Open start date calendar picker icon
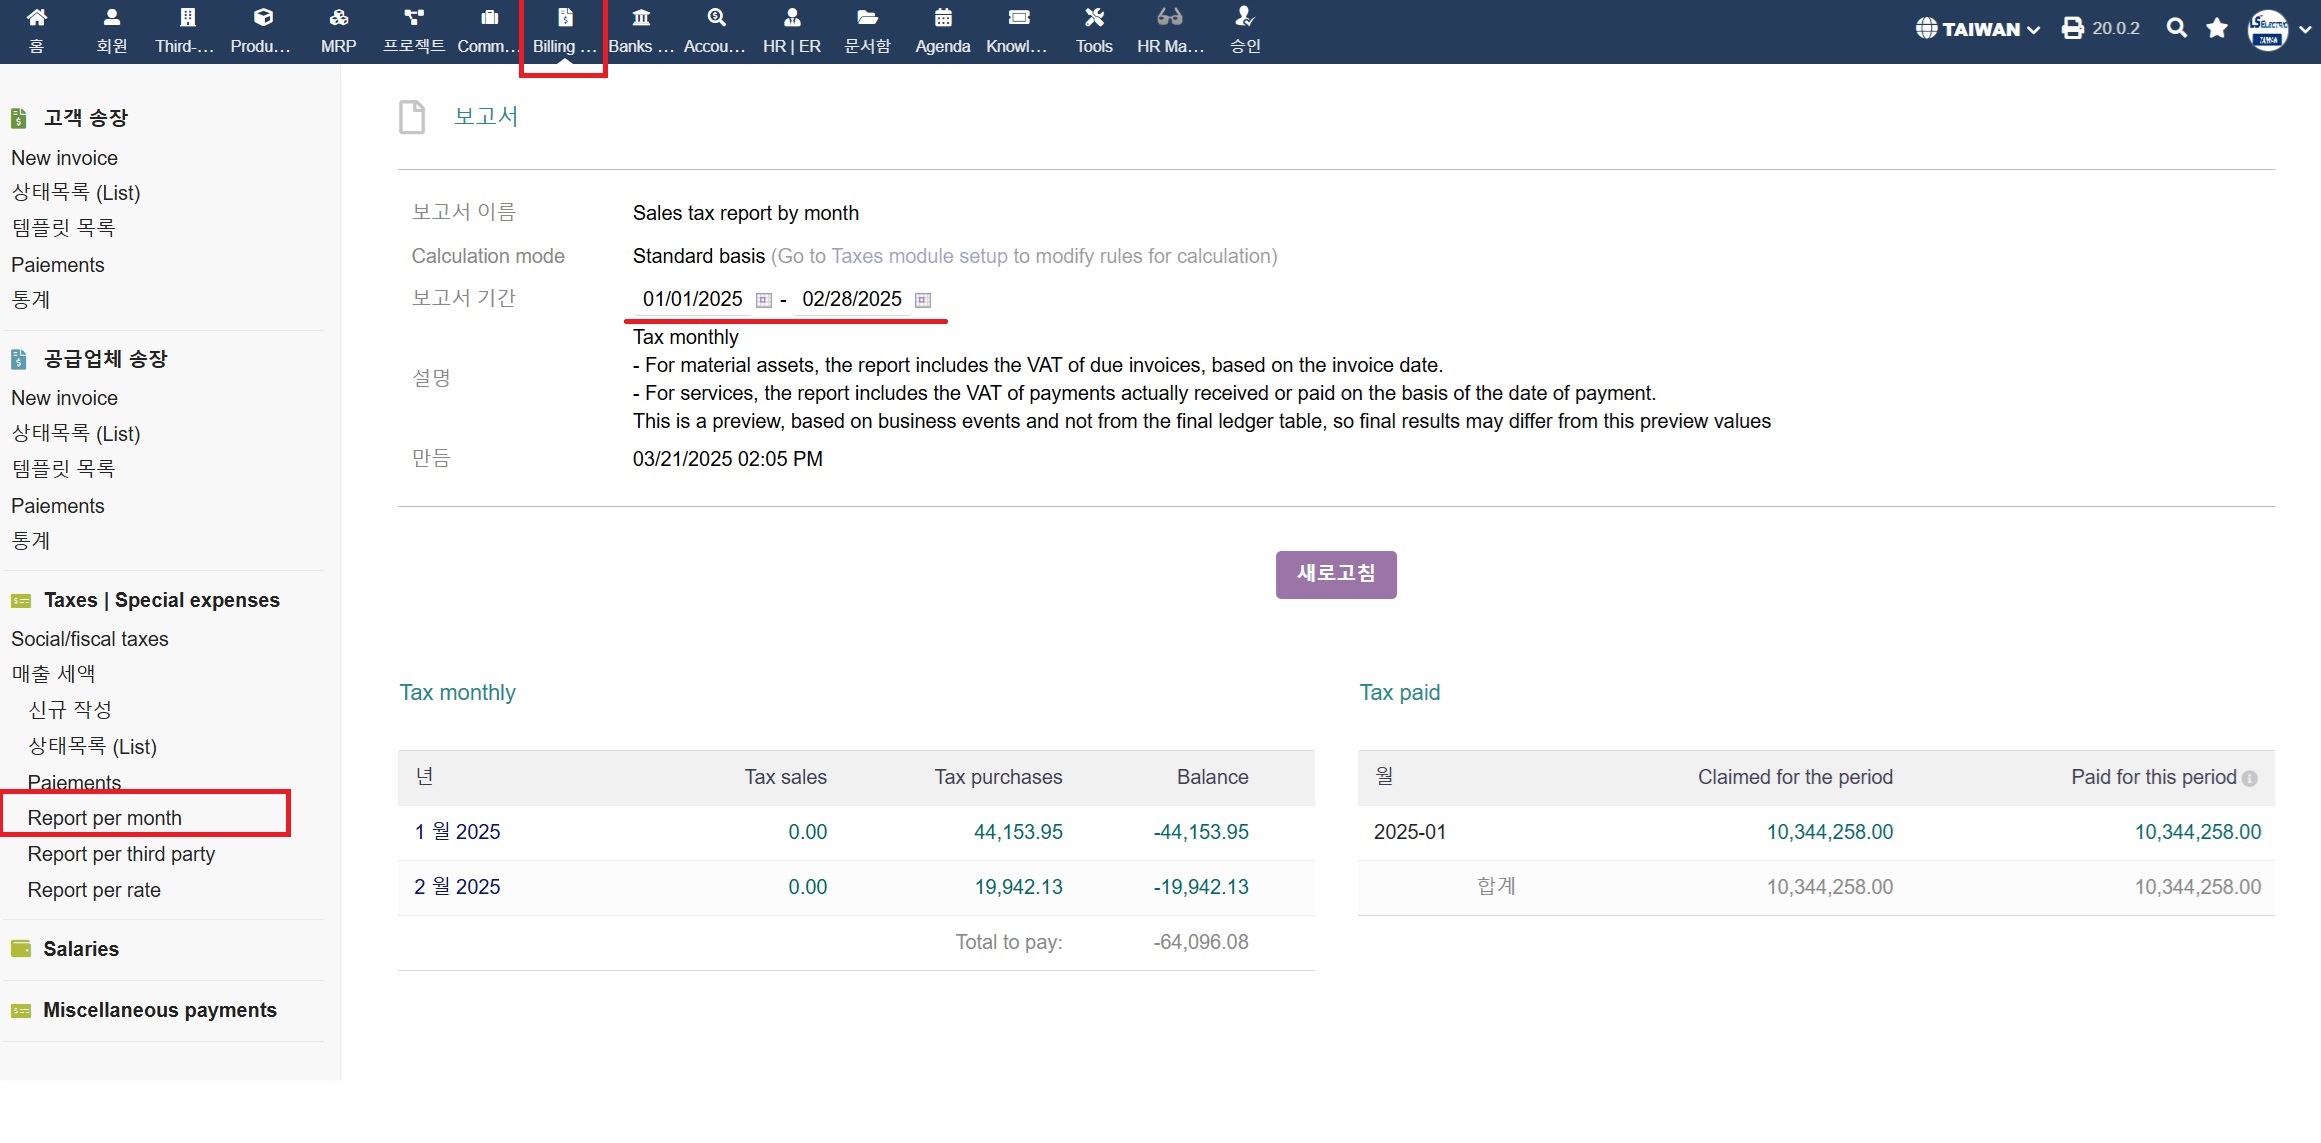2321x1143 pixels. tap(764, 300)
